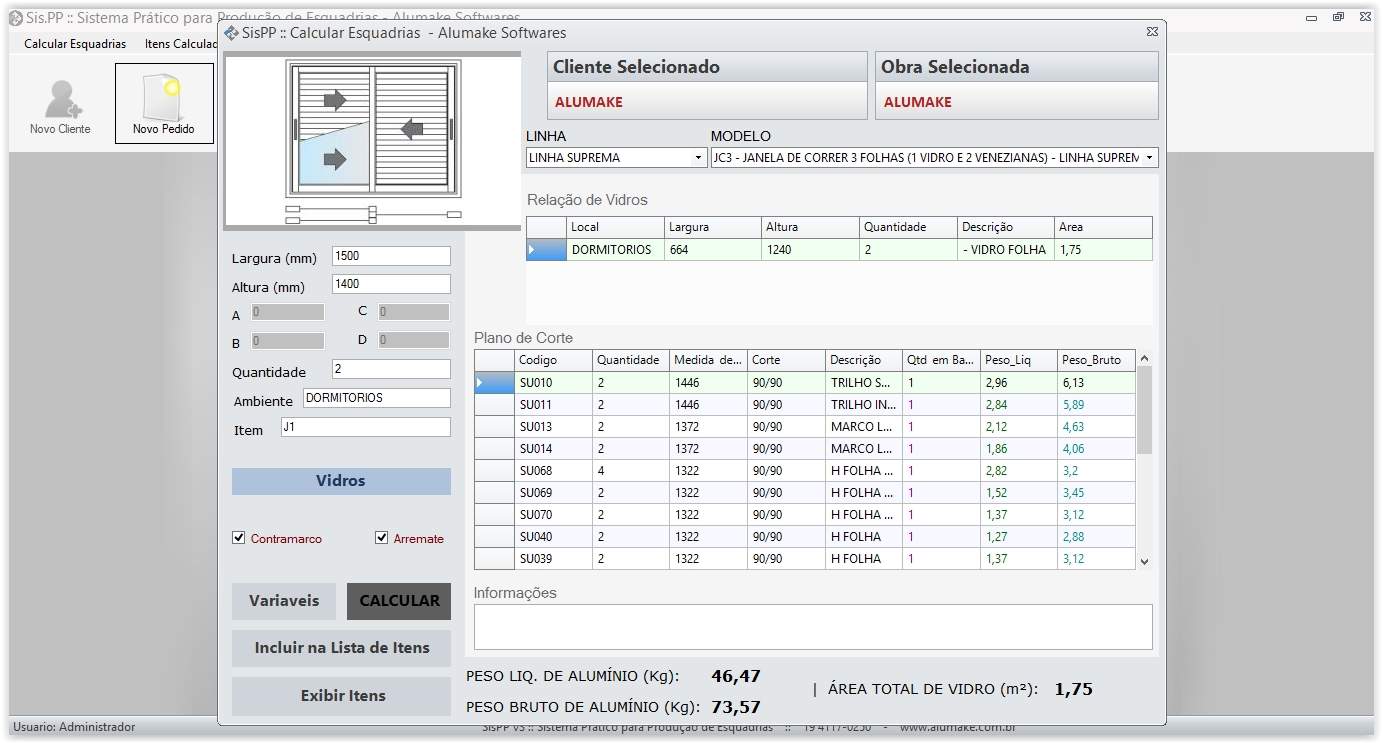Click the Peso_Liq column header
The image size is (1382, 743).
(1019, 360)
